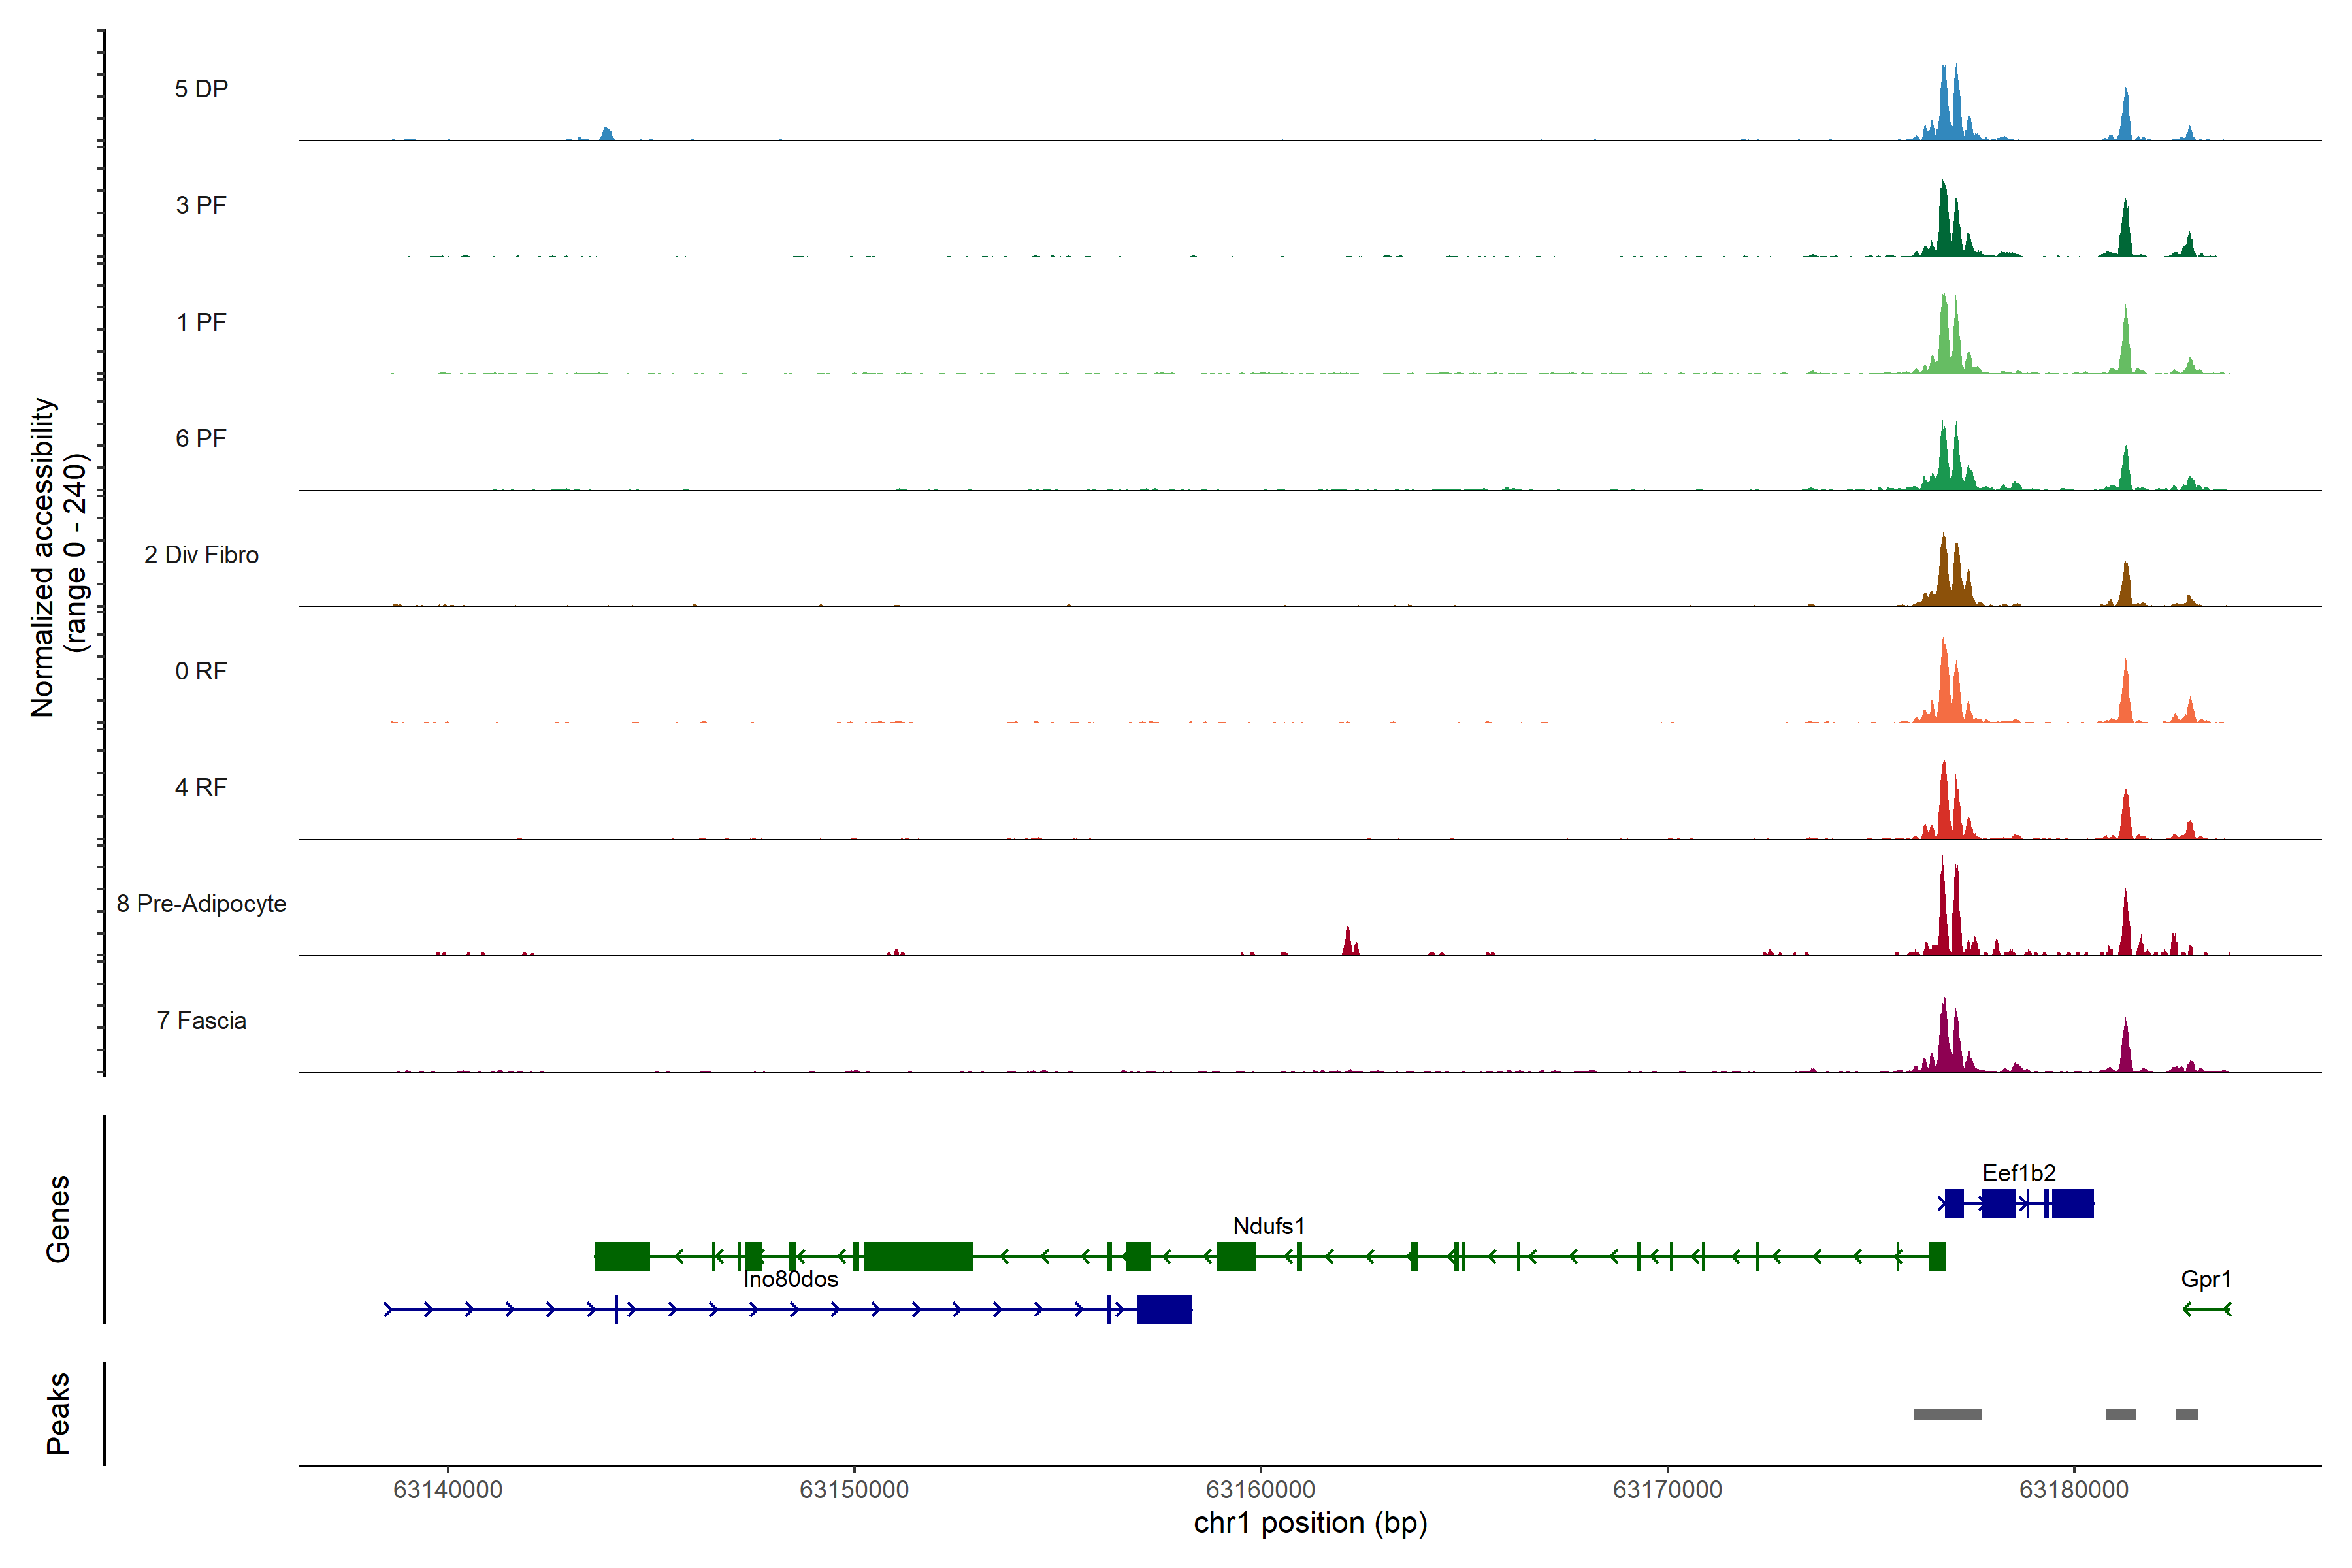Select the 5 DP track label

click(x=201, y=89)
